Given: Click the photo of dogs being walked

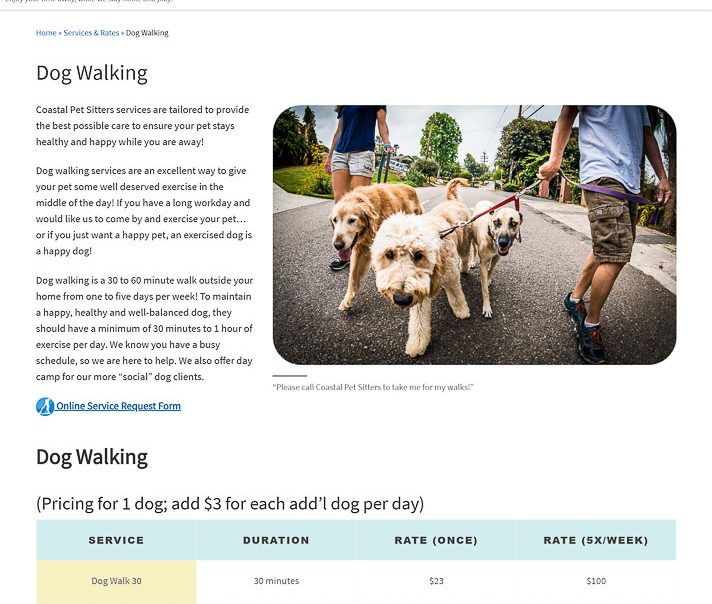Looking at the screenshot, I should (x=474, y=235).
